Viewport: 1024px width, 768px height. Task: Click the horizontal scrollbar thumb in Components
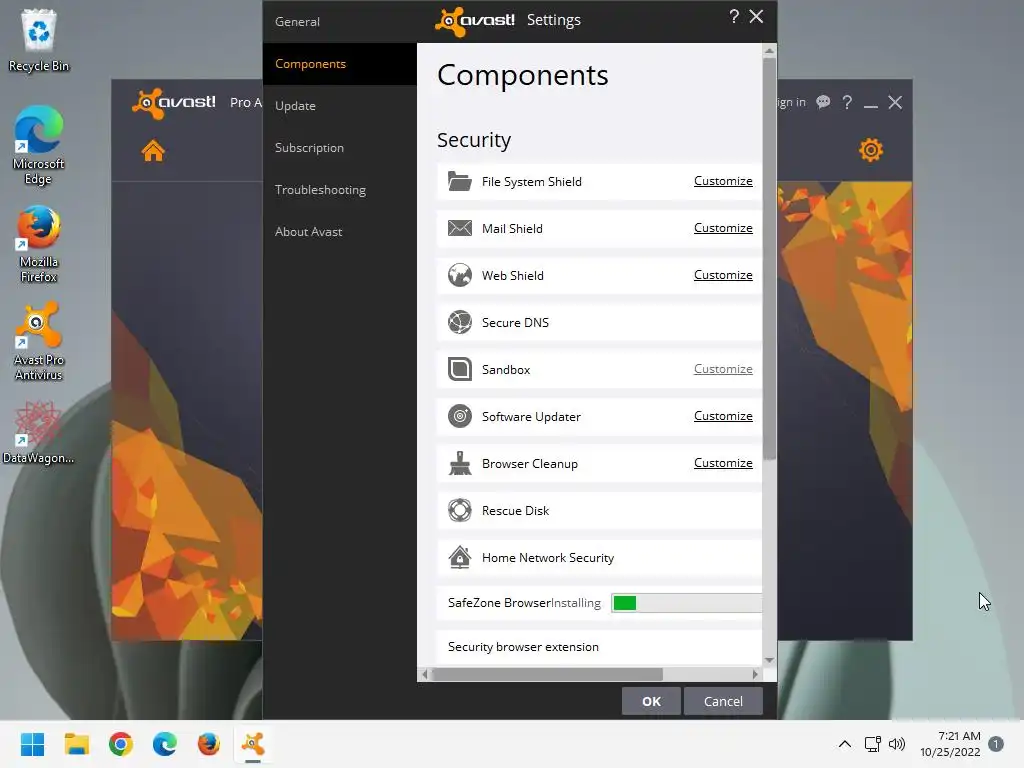pyautogui.click(x=547, y=674)
